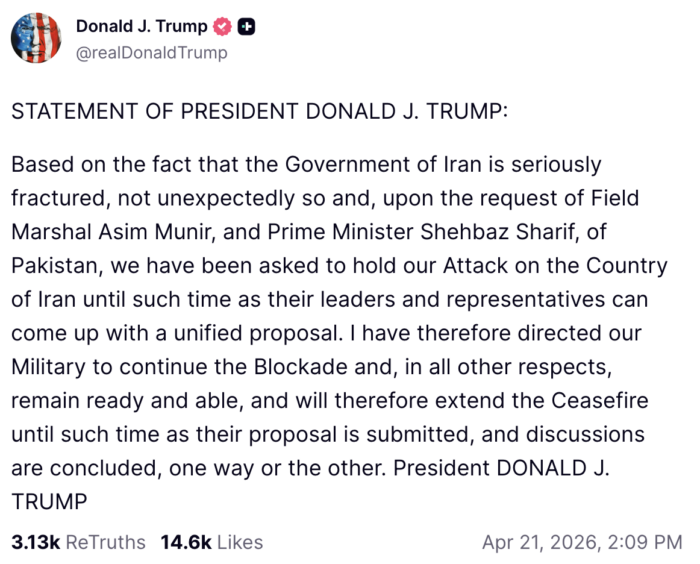Click the Likes label
The height and width of the screenshot is (564, 700).
[240, 542]
